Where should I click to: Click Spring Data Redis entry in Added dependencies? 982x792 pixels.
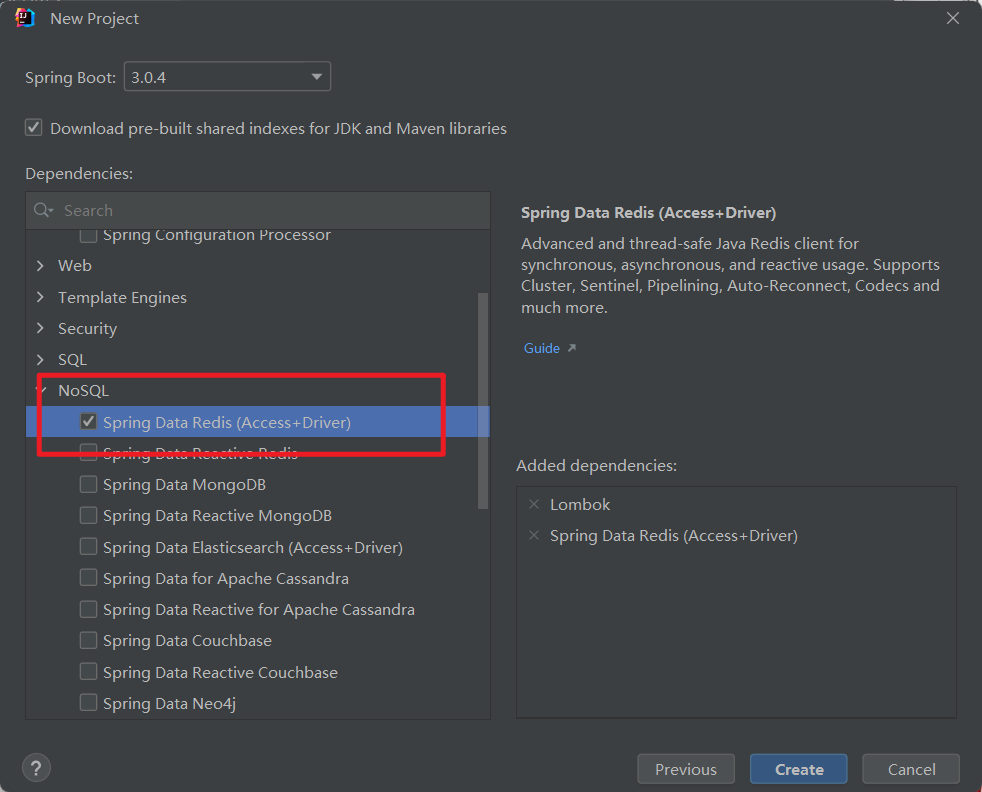point(674,536)
